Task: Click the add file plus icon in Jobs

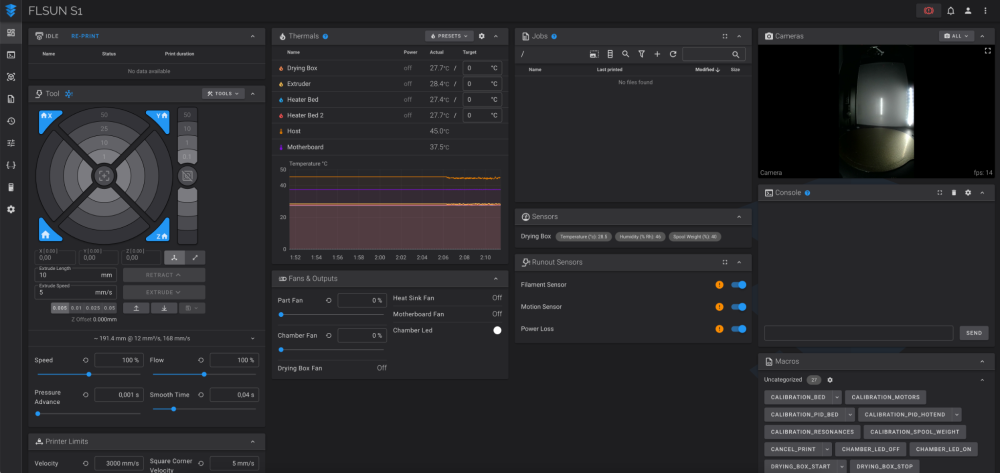Action: [657, 54]
